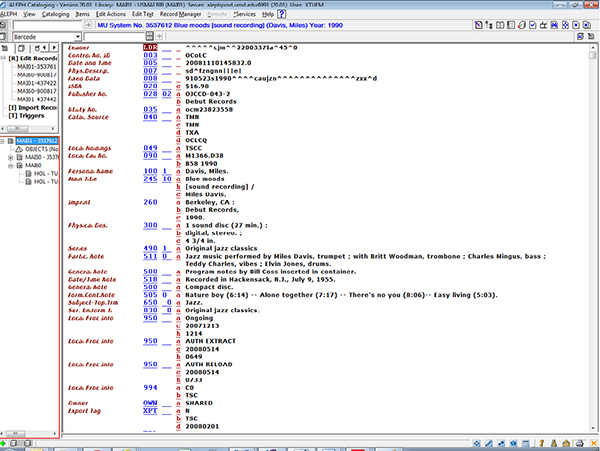Image resolution: width=600 pixels, height=451 pixels.
Task: Expand the MAI50 node in record tree
Action: [11, 157]
